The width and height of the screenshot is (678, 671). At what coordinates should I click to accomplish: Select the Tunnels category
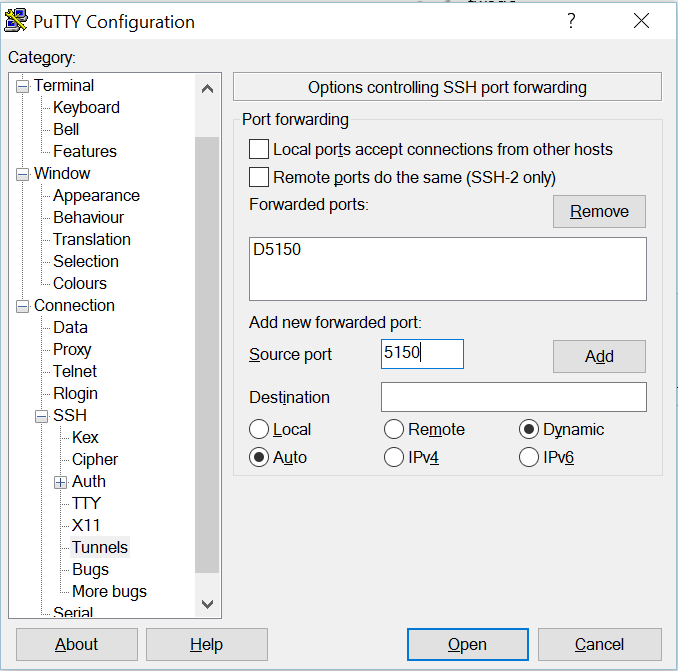coord(100,547)
